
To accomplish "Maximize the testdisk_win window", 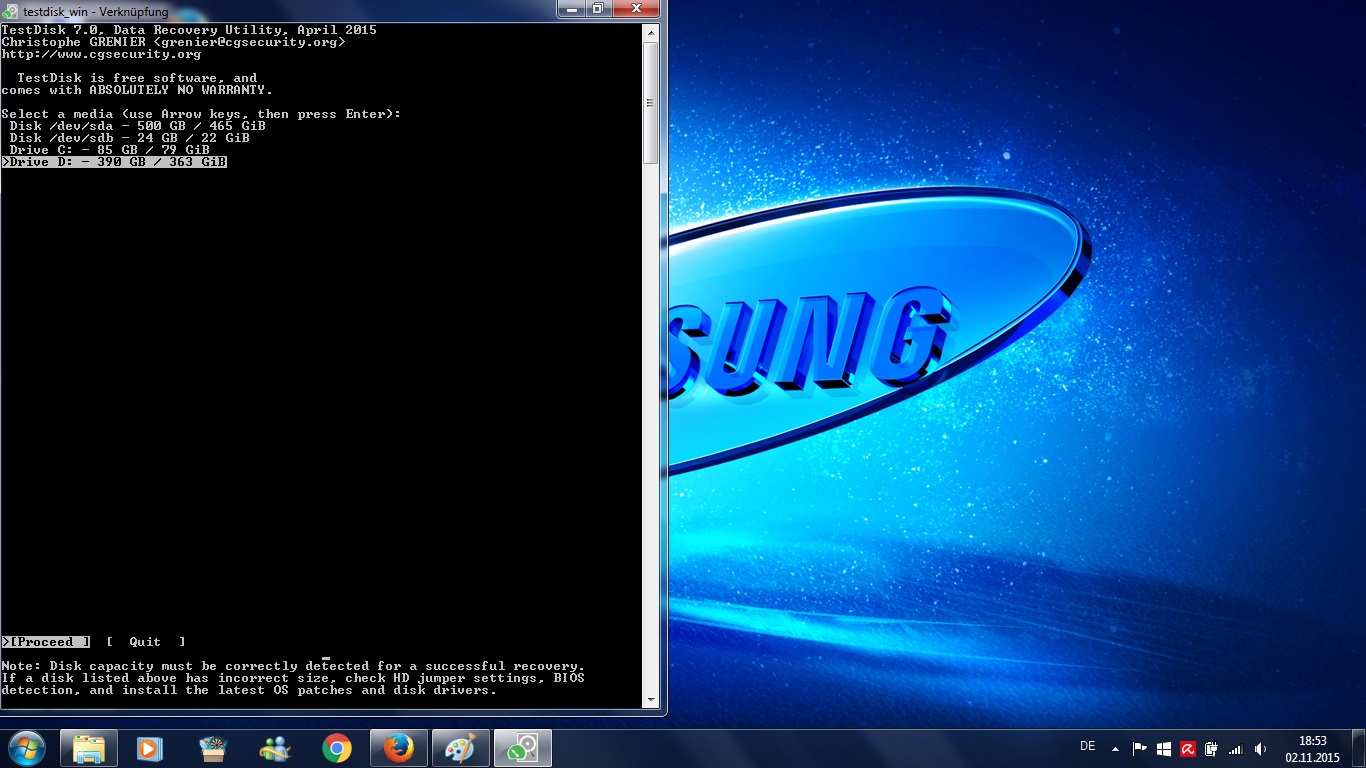I will pyautogui.click(x=598, y=9).
